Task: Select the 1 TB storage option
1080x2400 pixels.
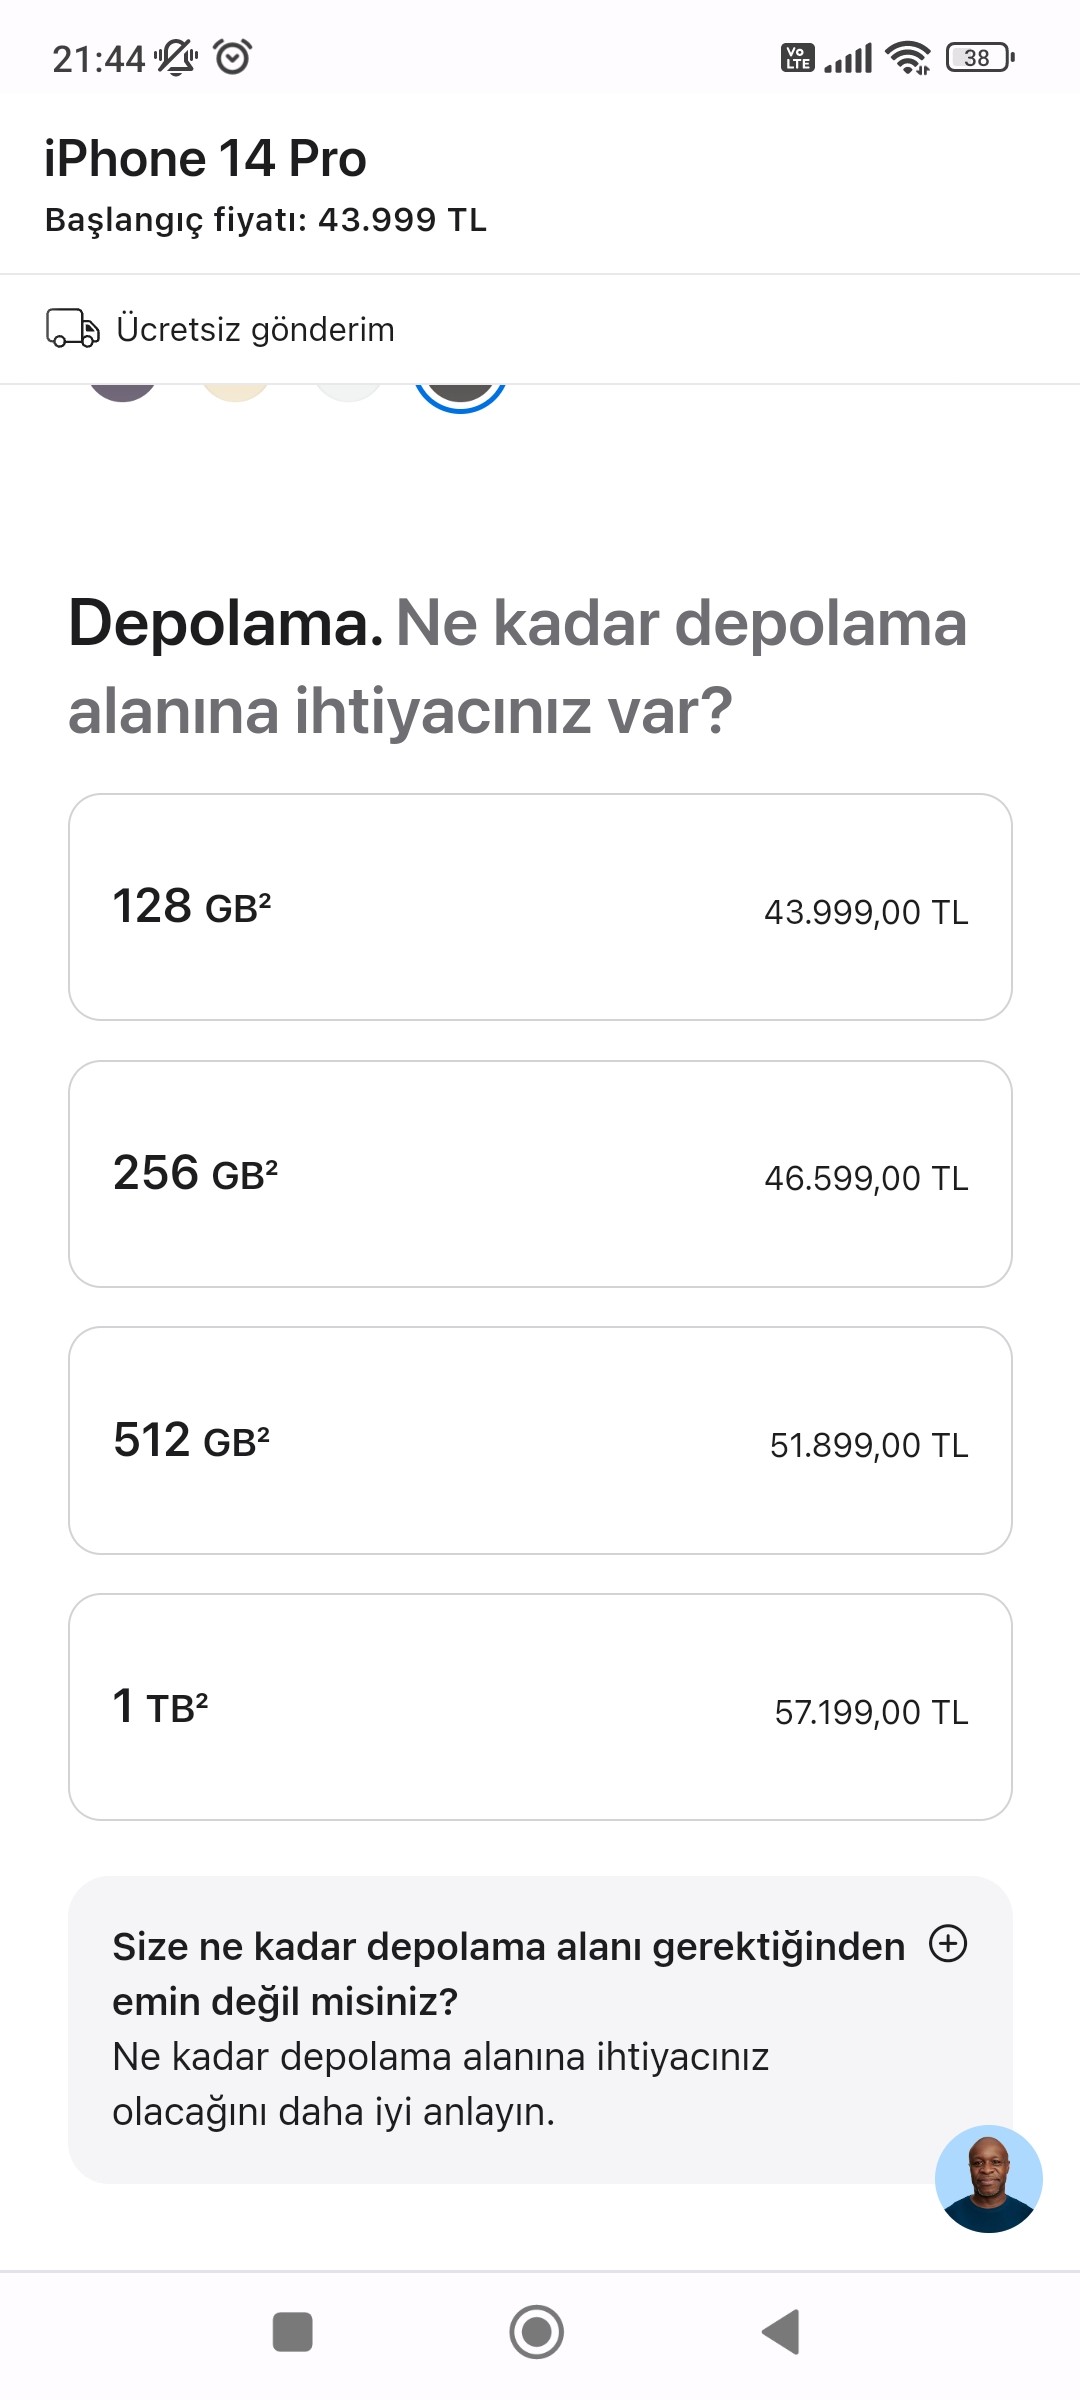Action: point(540,1707)
